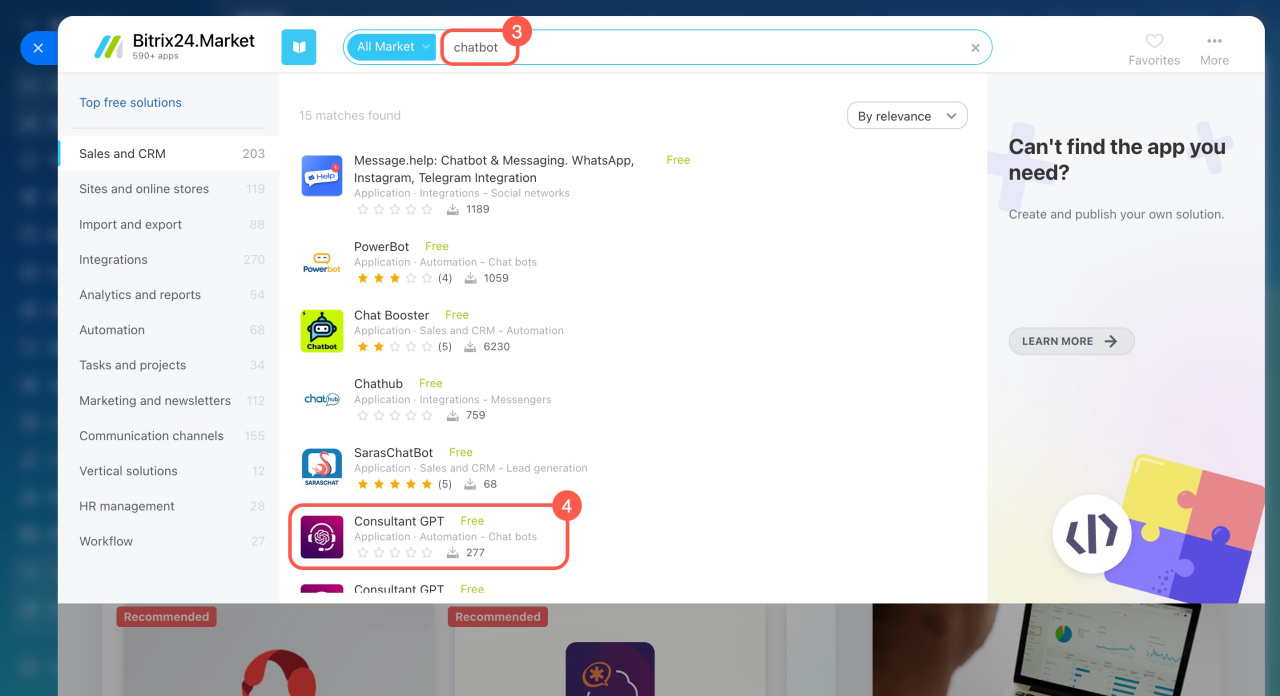Click Message.help download count 1189
The image size is (1280, 696).
point(468,209)
